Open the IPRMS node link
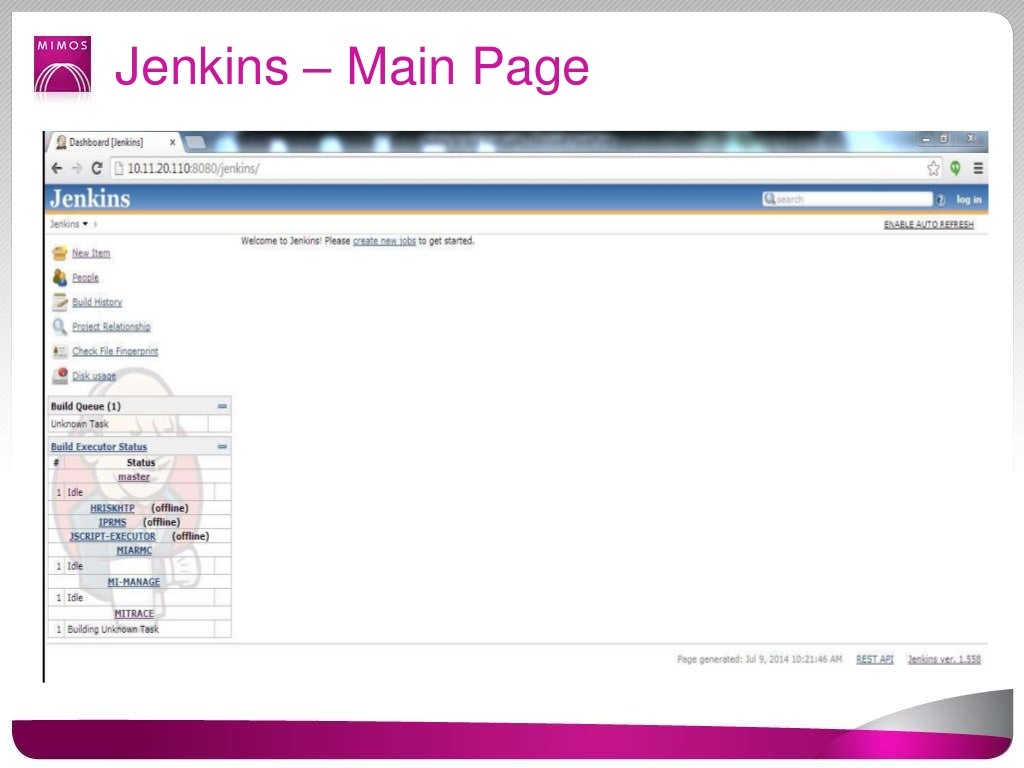 pos(112,522)
